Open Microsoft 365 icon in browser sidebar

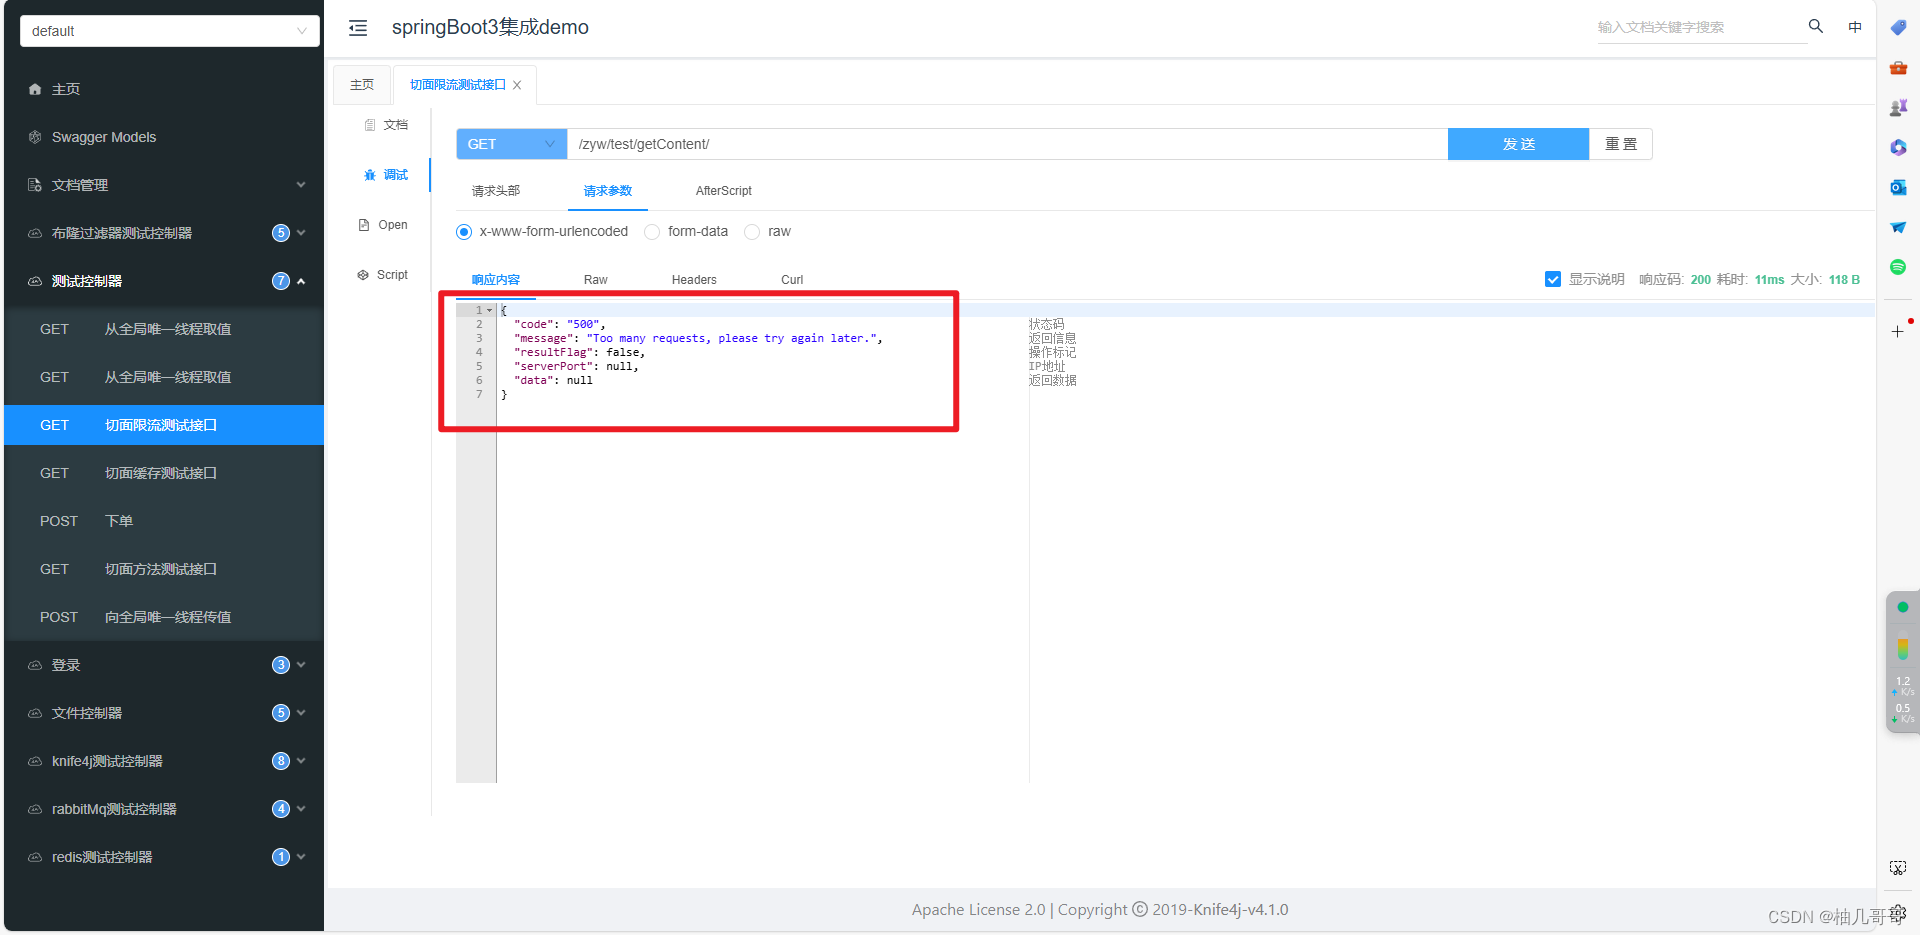coord(1898,147)
